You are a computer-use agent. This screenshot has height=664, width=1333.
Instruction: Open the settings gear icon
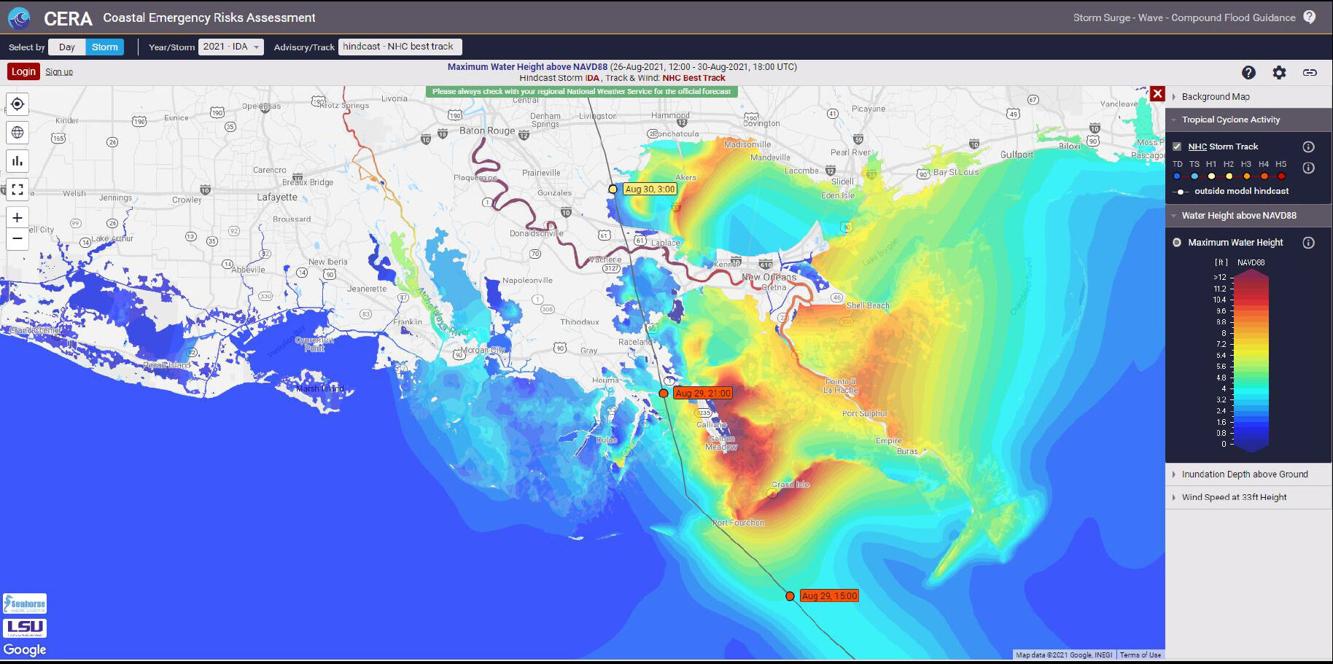click(x=1278, y=72)
